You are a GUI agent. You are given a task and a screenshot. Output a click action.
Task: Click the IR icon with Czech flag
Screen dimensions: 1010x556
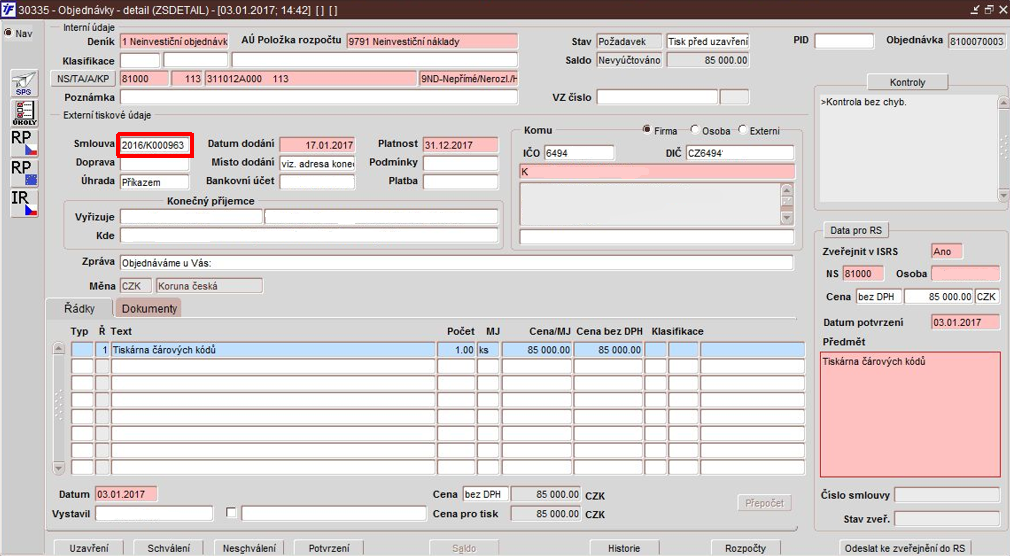click(x=24, y=202)
